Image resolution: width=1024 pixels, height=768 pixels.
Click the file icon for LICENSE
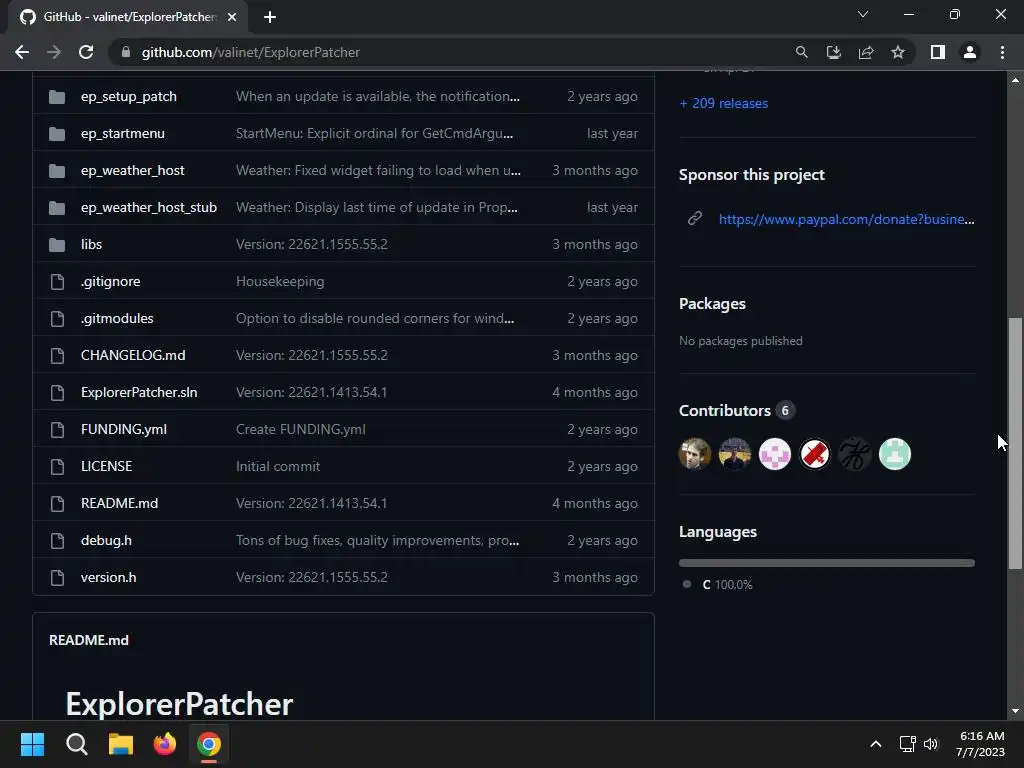(x=57, y=466)
